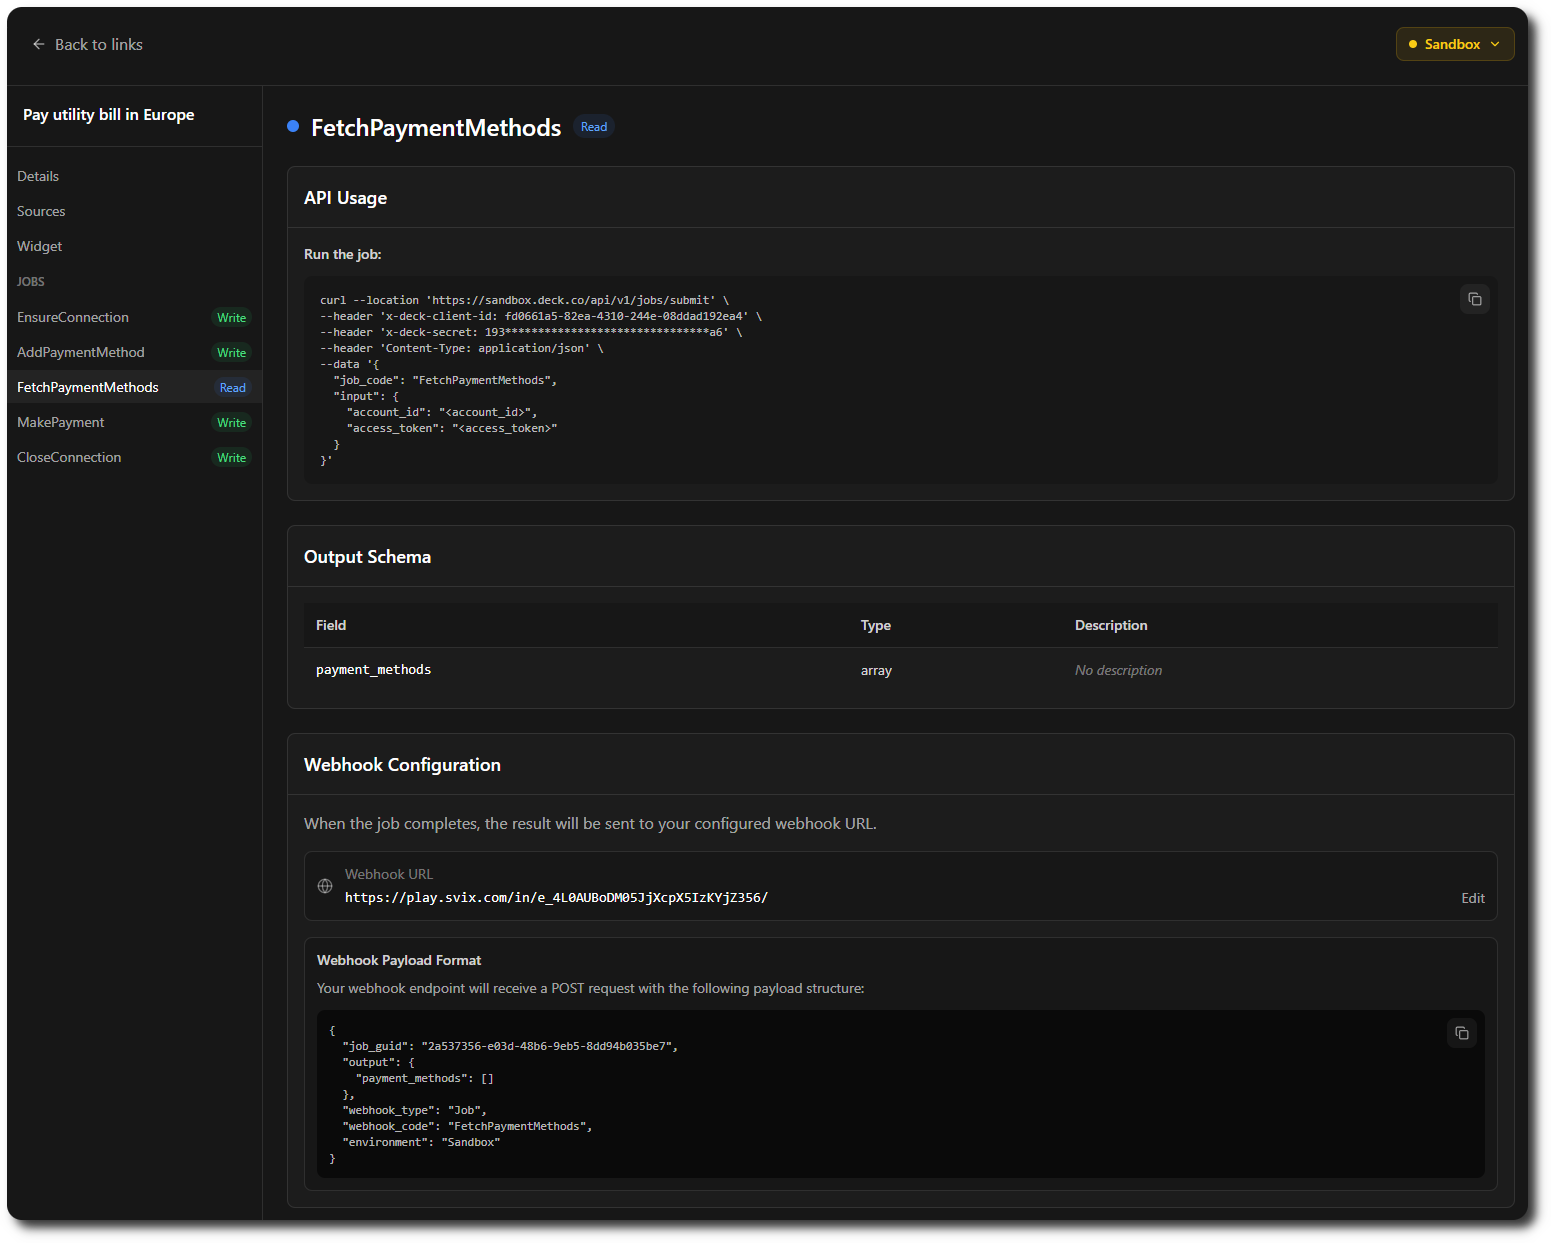Click the blue dot beside the FetchPaymentMethods title

click(x=293, y=126)
